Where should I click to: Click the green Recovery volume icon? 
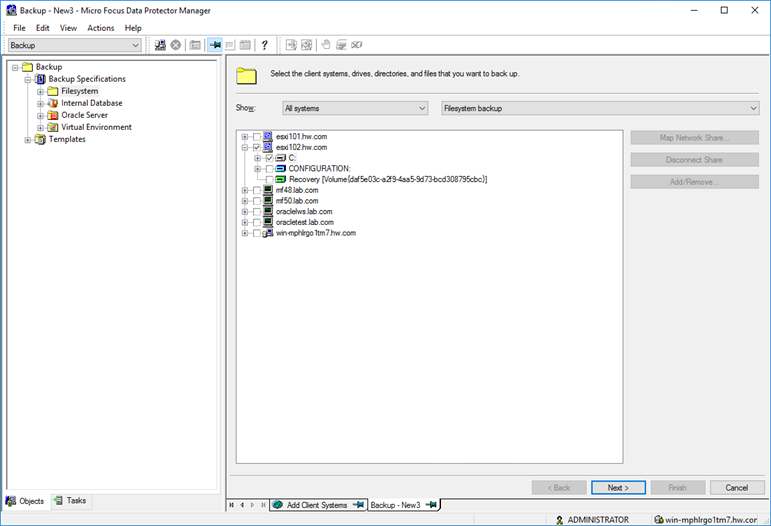[x=281, y=179]
